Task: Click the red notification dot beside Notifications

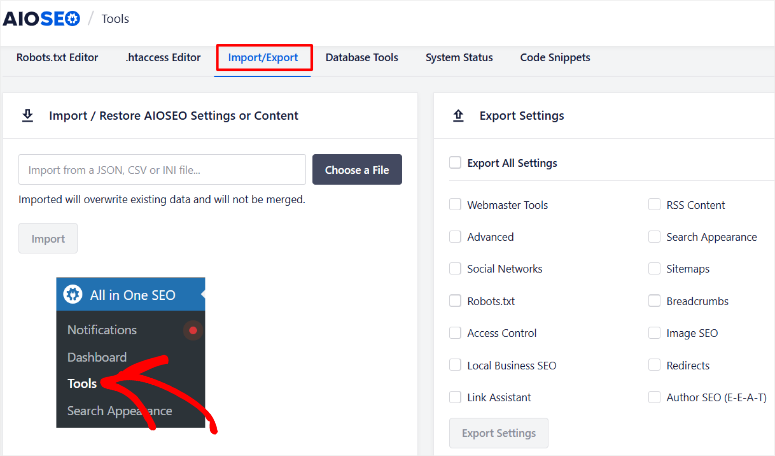Action: (193, 330)
